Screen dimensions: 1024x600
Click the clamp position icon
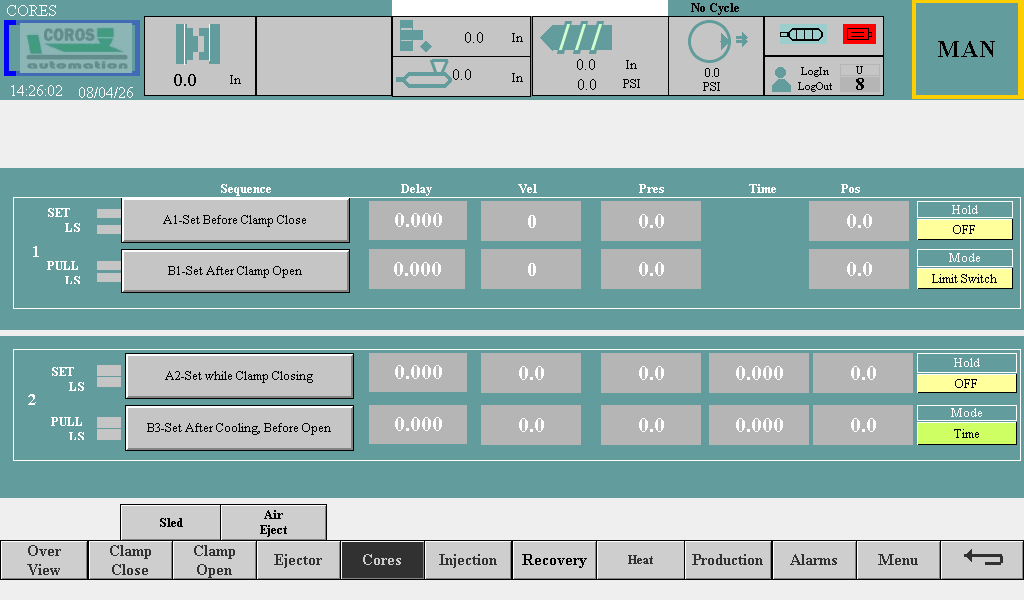pos(198,43)
